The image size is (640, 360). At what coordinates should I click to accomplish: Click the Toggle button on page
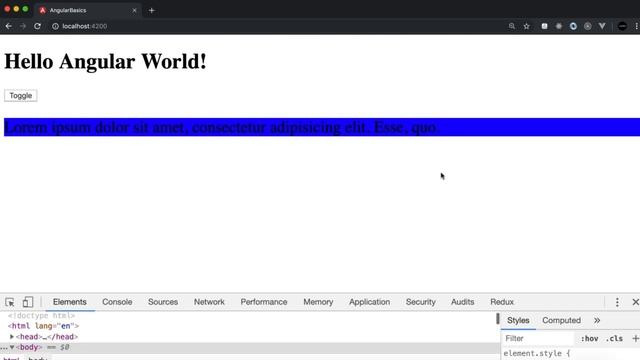point(20,96)
